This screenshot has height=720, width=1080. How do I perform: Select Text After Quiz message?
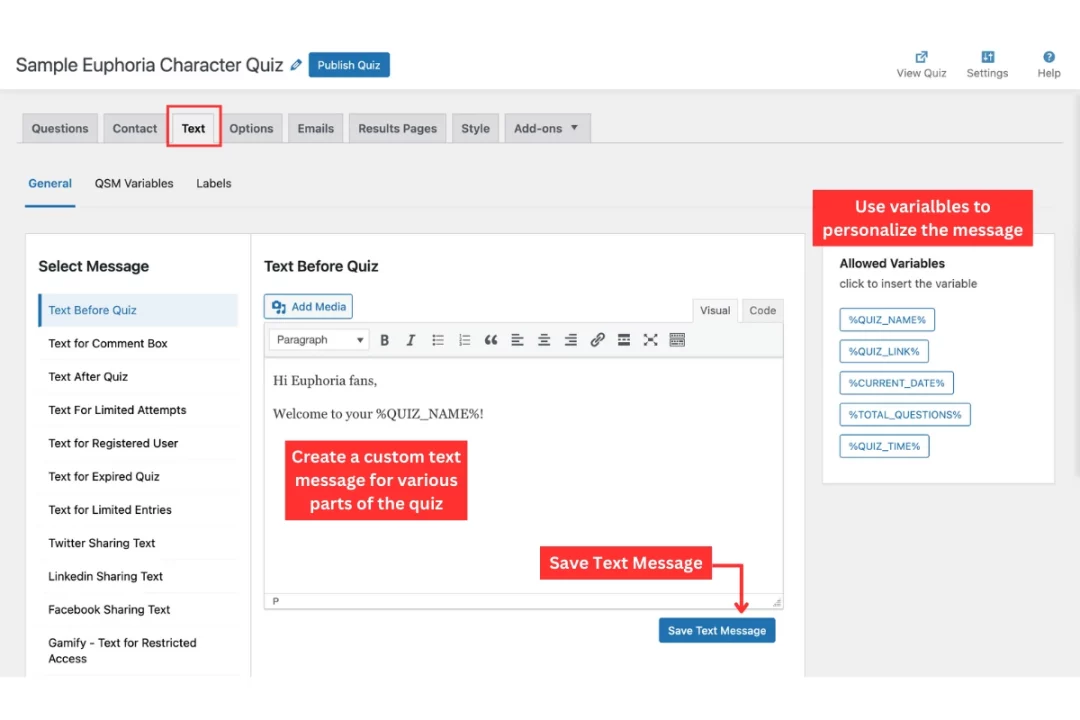[x=88, y=377]
